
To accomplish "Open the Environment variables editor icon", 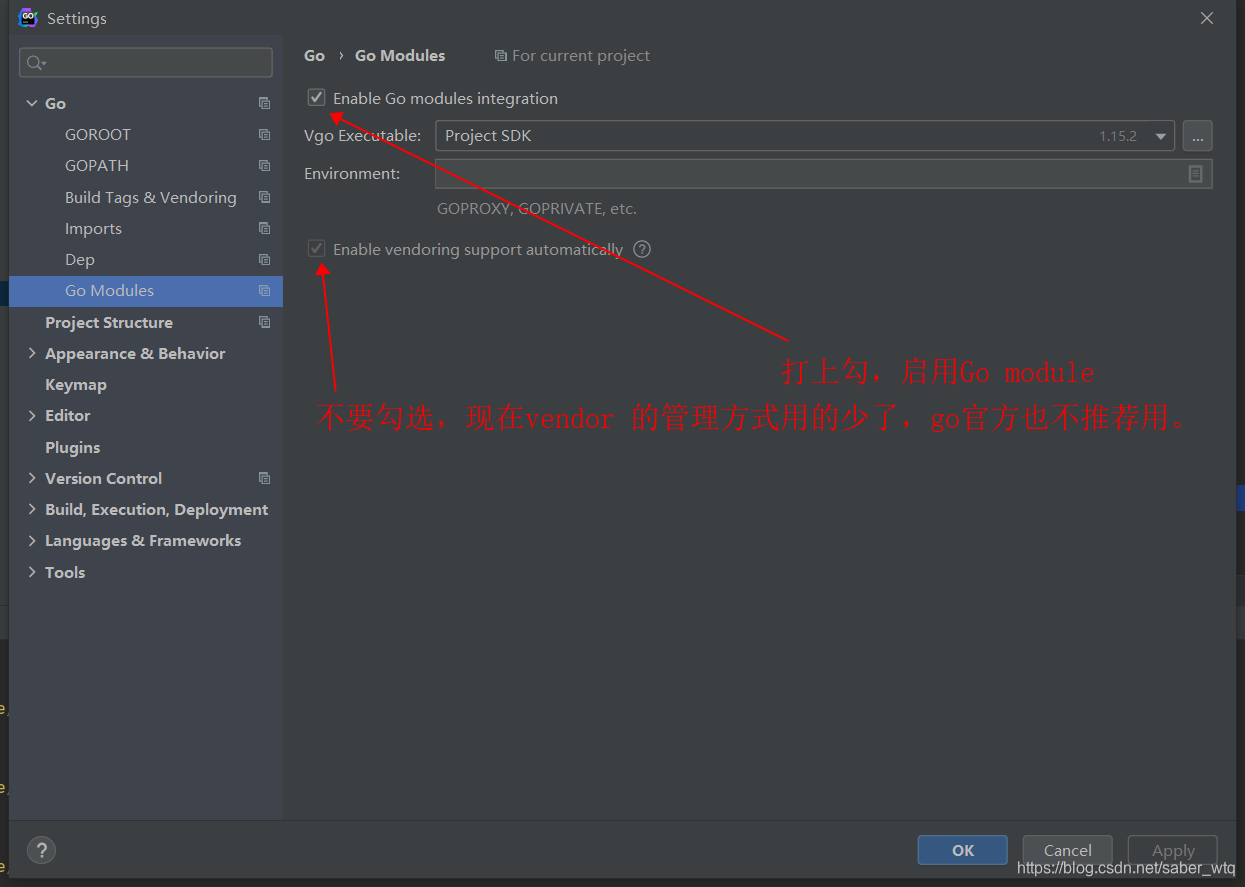I will (x=1195, y=174).
